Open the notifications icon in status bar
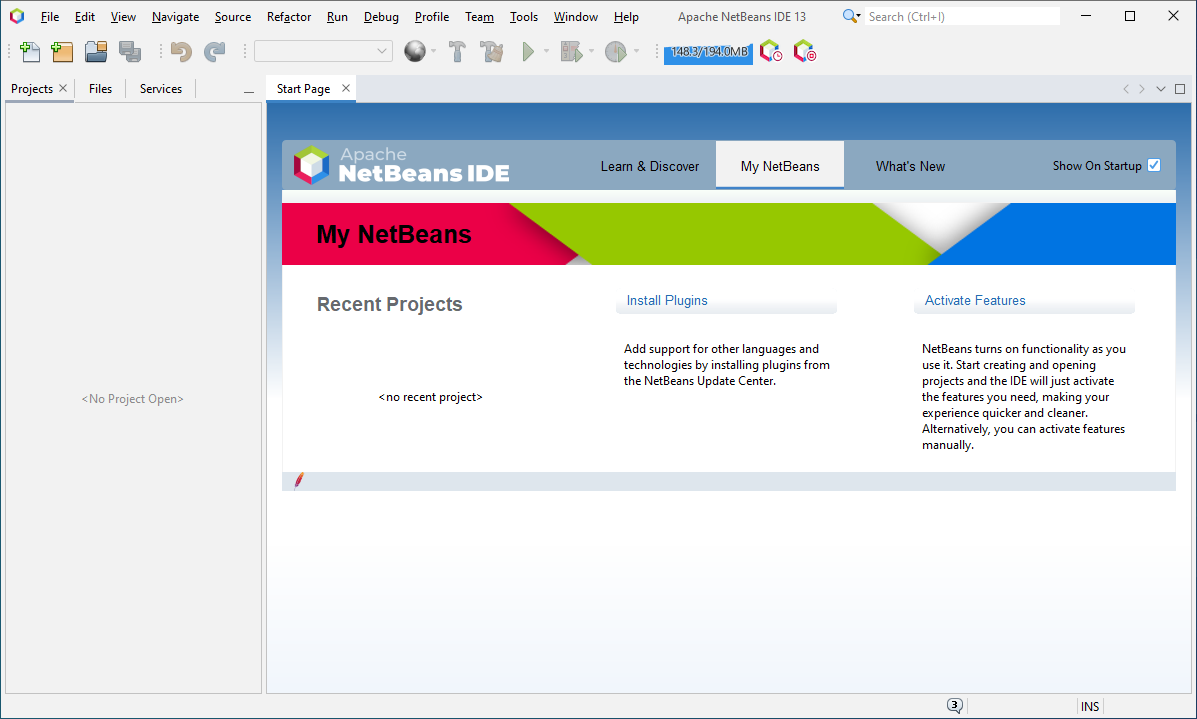1197x719 pixels. (955, 706)
